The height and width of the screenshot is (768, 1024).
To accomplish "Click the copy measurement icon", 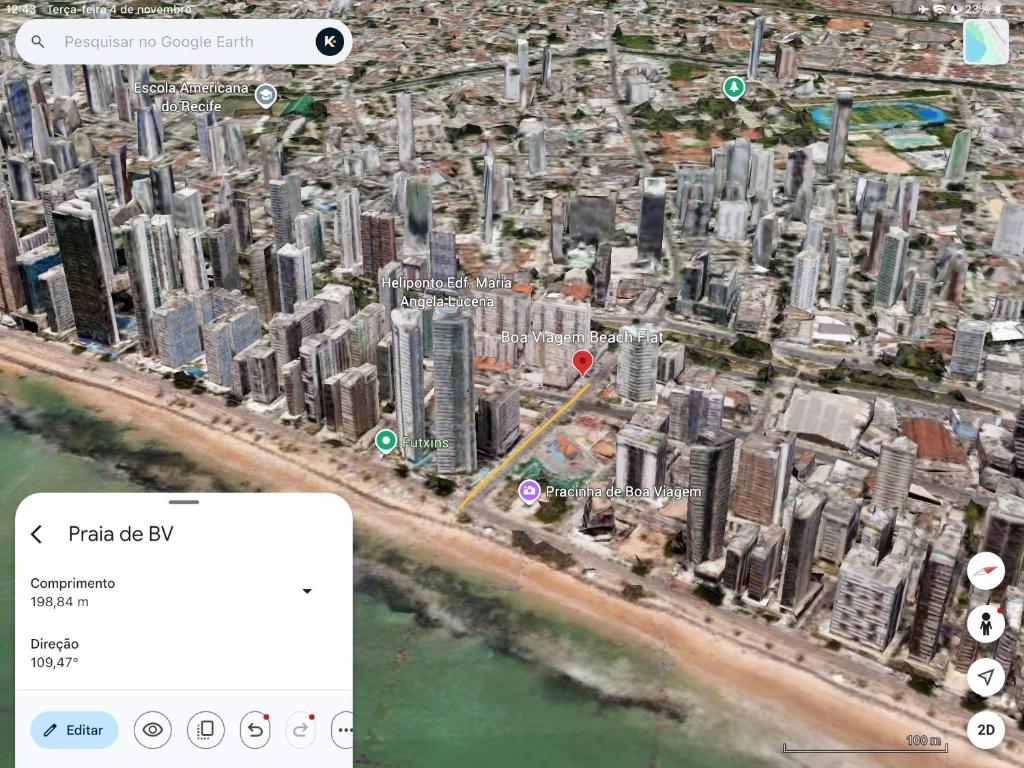I will pyautogui.click(x=204, y=730).
